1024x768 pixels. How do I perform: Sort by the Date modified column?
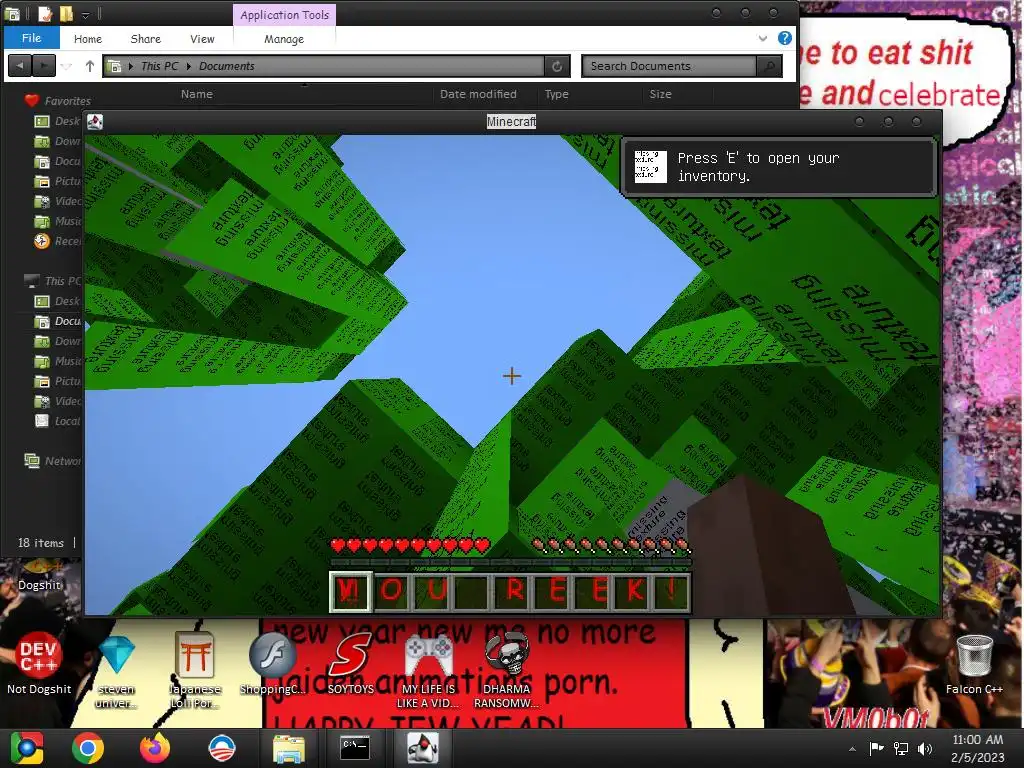tap(478, 94)
